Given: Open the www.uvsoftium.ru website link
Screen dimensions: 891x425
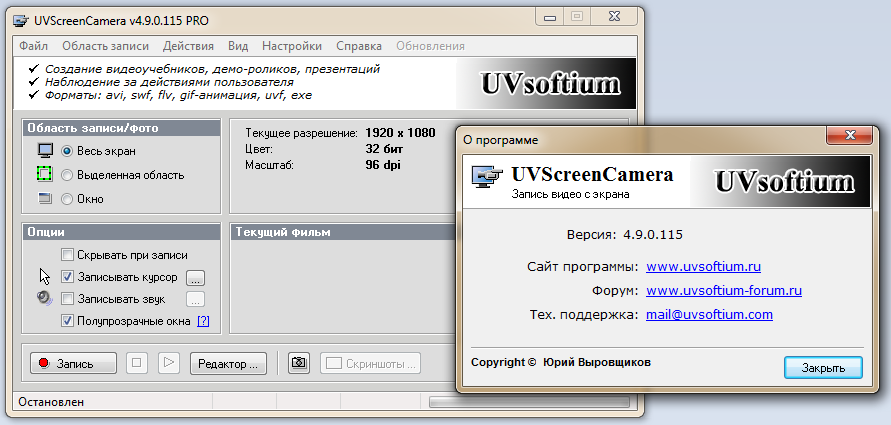Looking at the screenshot, I should [x=703, y=266].
